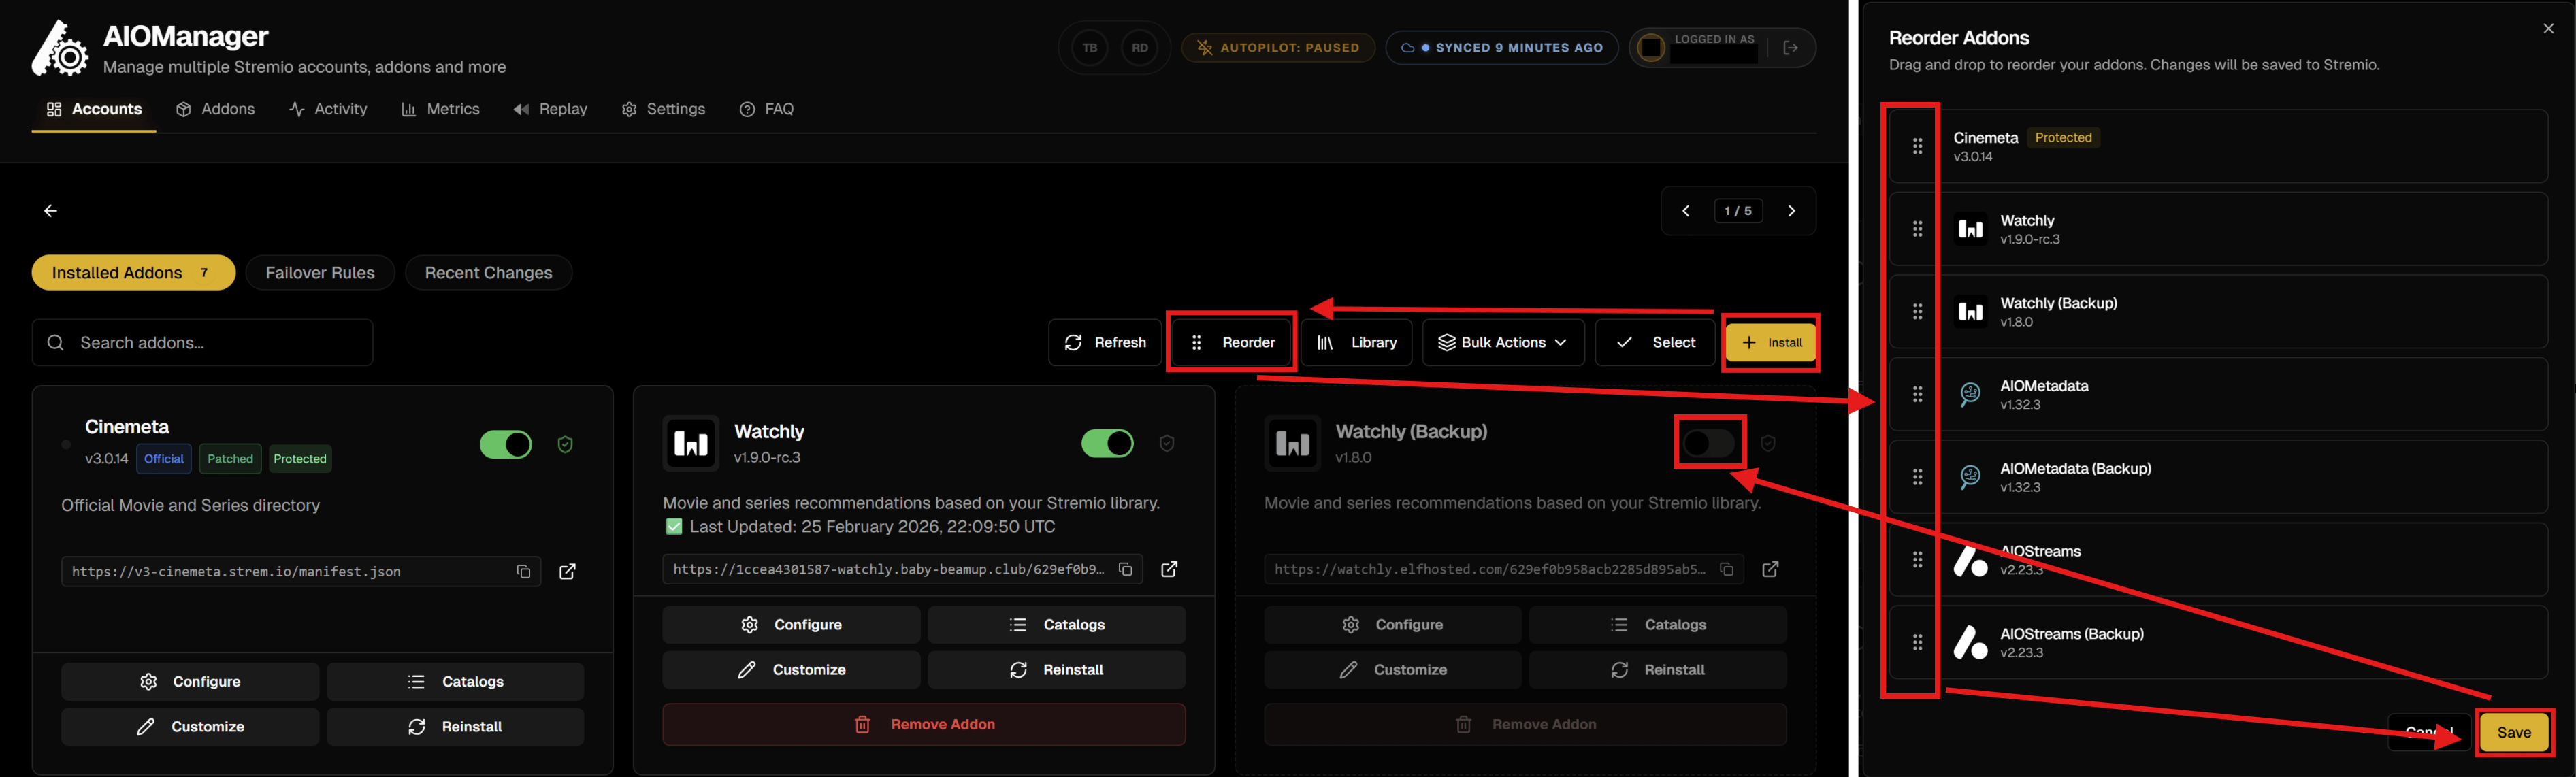Viewport: 2576px width, 777px height.
Task: Toggle the Cinemeta addon switch
Action: click(x=506, y=445)
